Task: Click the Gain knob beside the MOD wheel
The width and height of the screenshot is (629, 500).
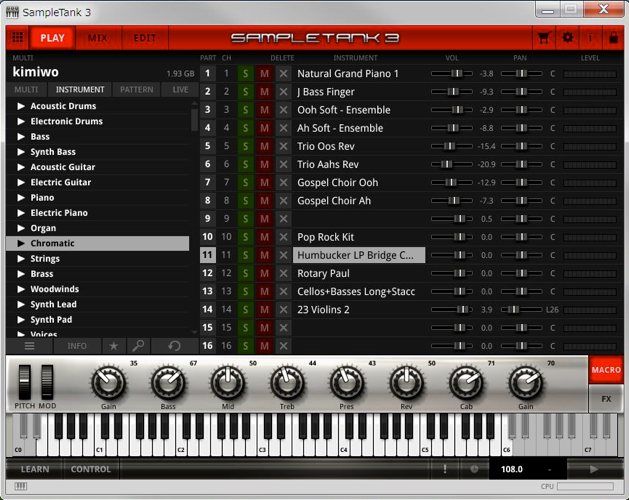Action: (x=109, y=383)
